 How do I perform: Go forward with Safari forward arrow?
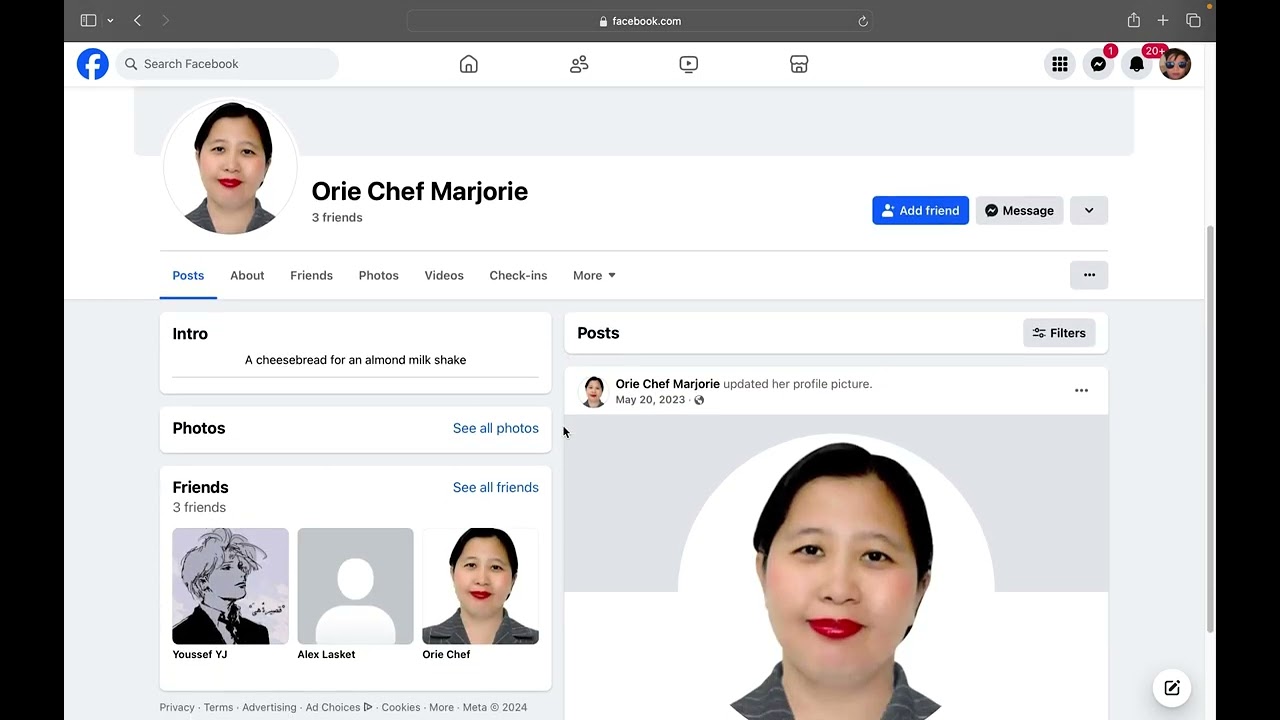[x=165, y=21]
